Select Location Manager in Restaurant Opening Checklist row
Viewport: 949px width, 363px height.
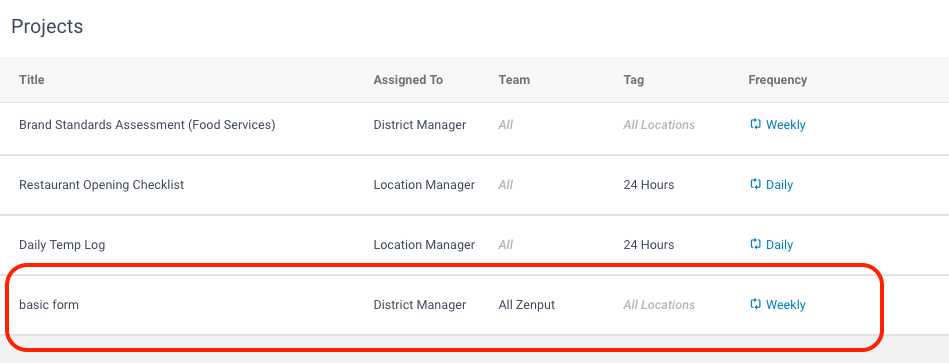click(424, 185)
